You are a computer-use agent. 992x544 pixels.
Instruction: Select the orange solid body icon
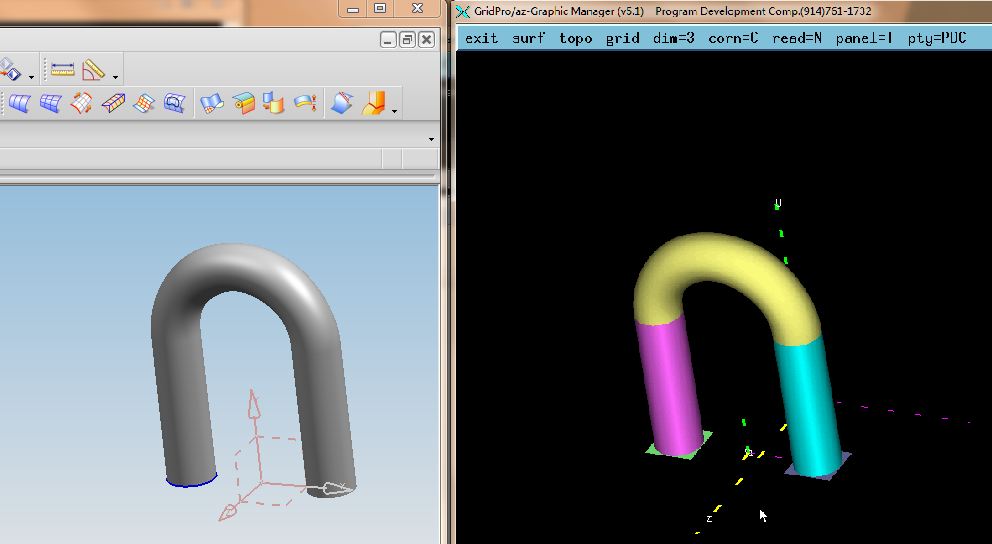374,103
